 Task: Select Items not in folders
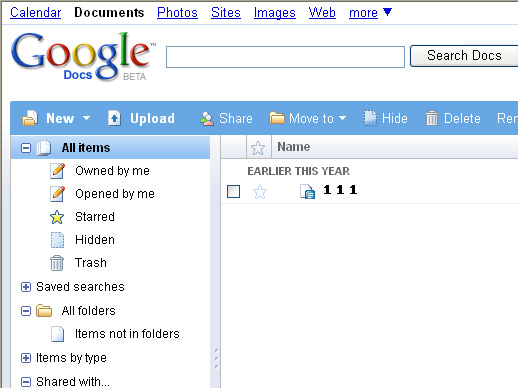point(127,334)
